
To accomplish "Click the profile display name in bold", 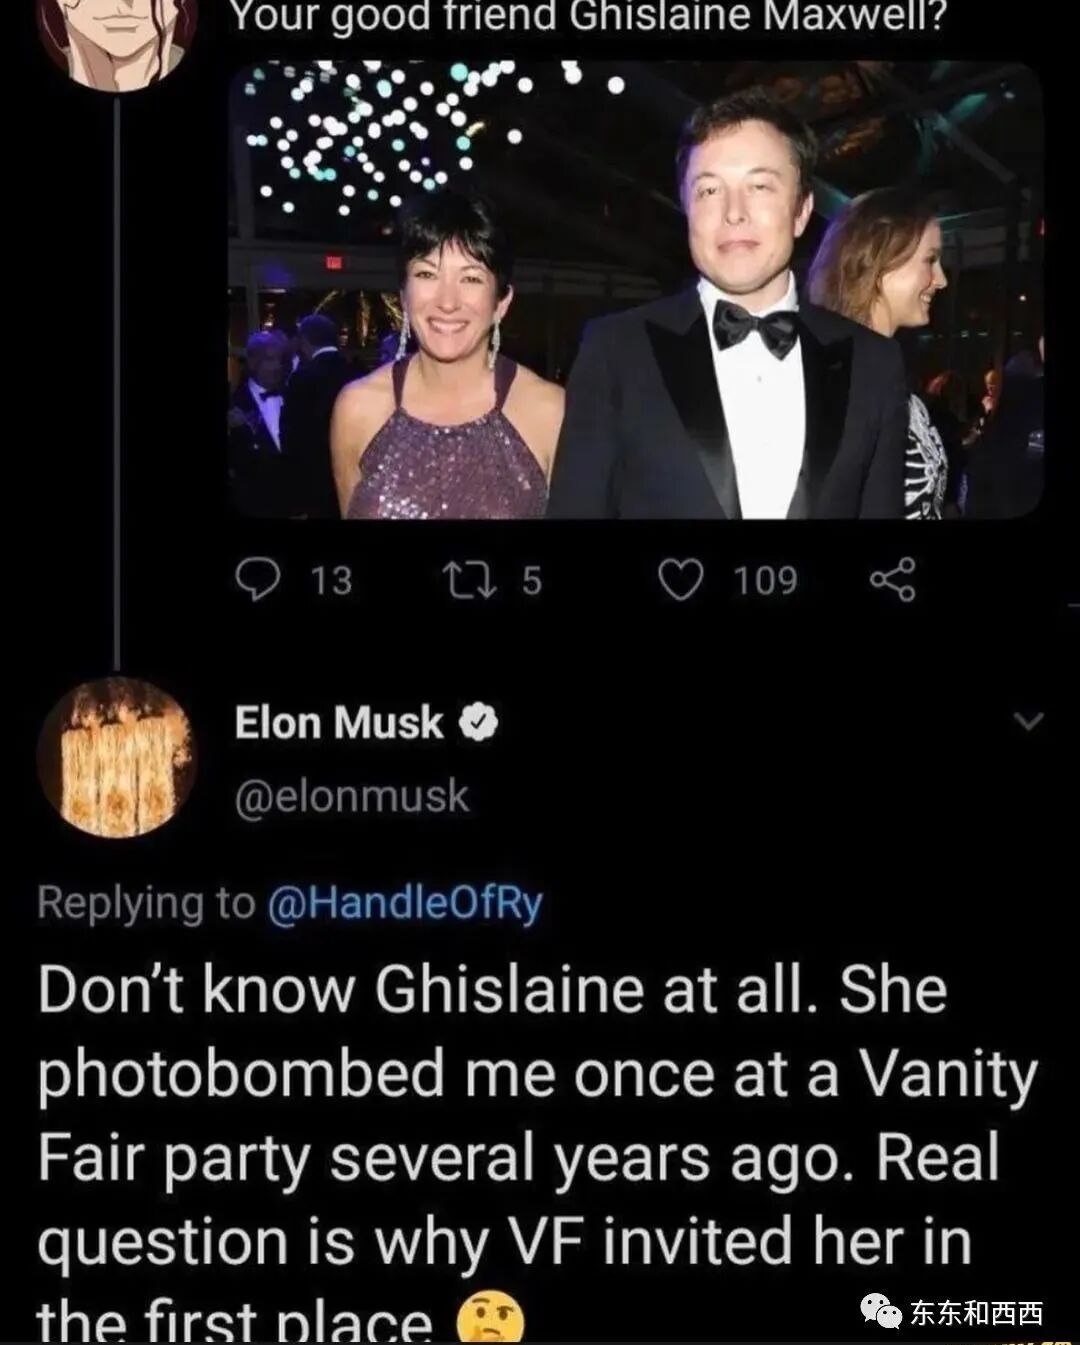I will click(338, 722).
